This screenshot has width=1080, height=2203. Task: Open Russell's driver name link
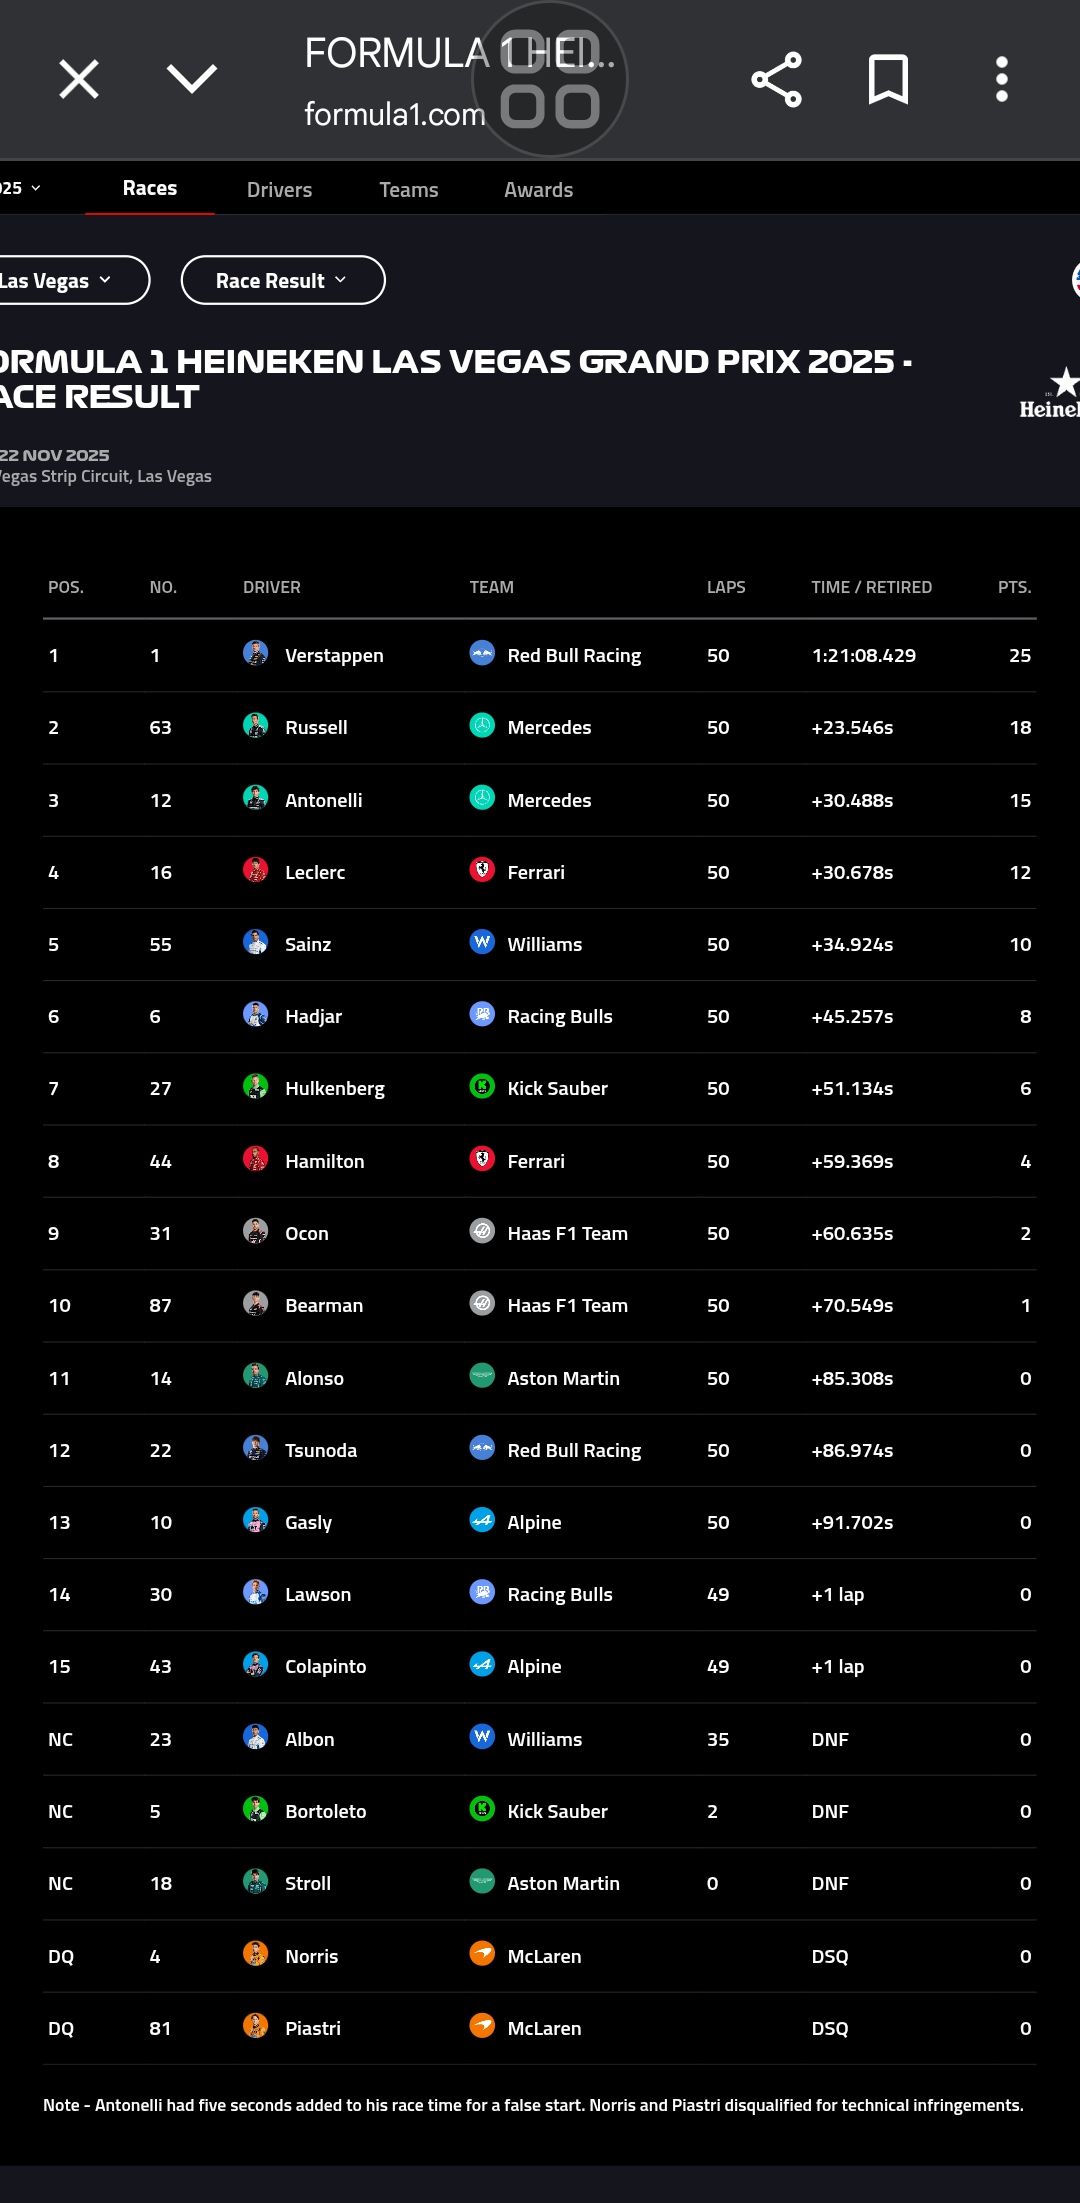[316, 727]
